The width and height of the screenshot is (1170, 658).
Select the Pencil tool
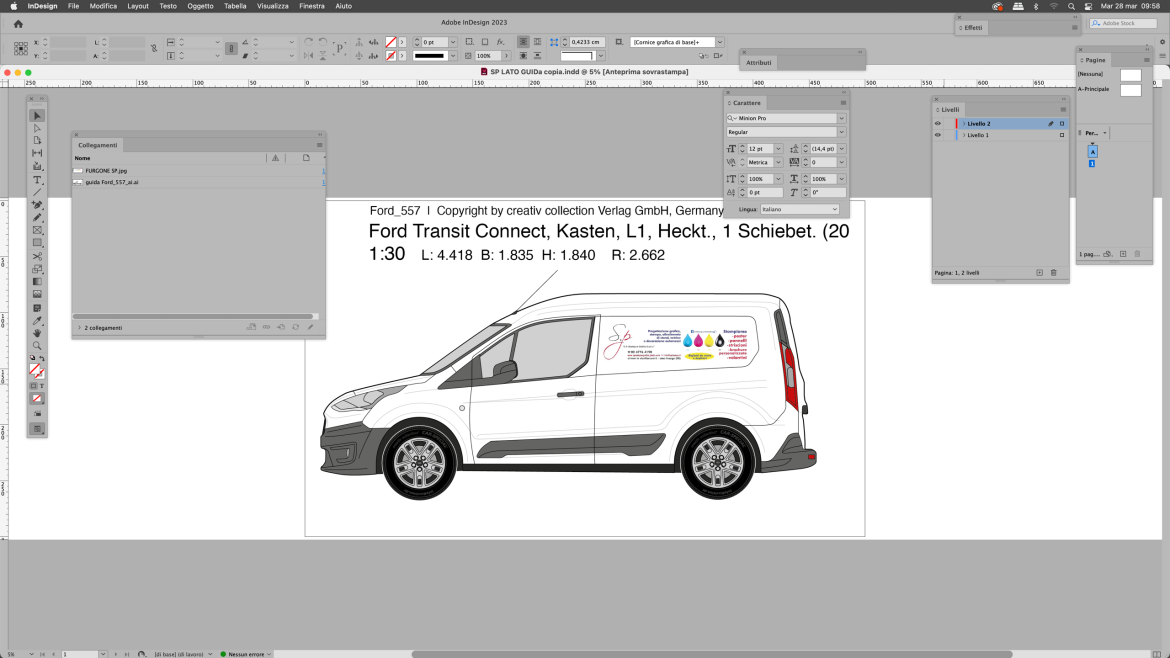(37, 217)
